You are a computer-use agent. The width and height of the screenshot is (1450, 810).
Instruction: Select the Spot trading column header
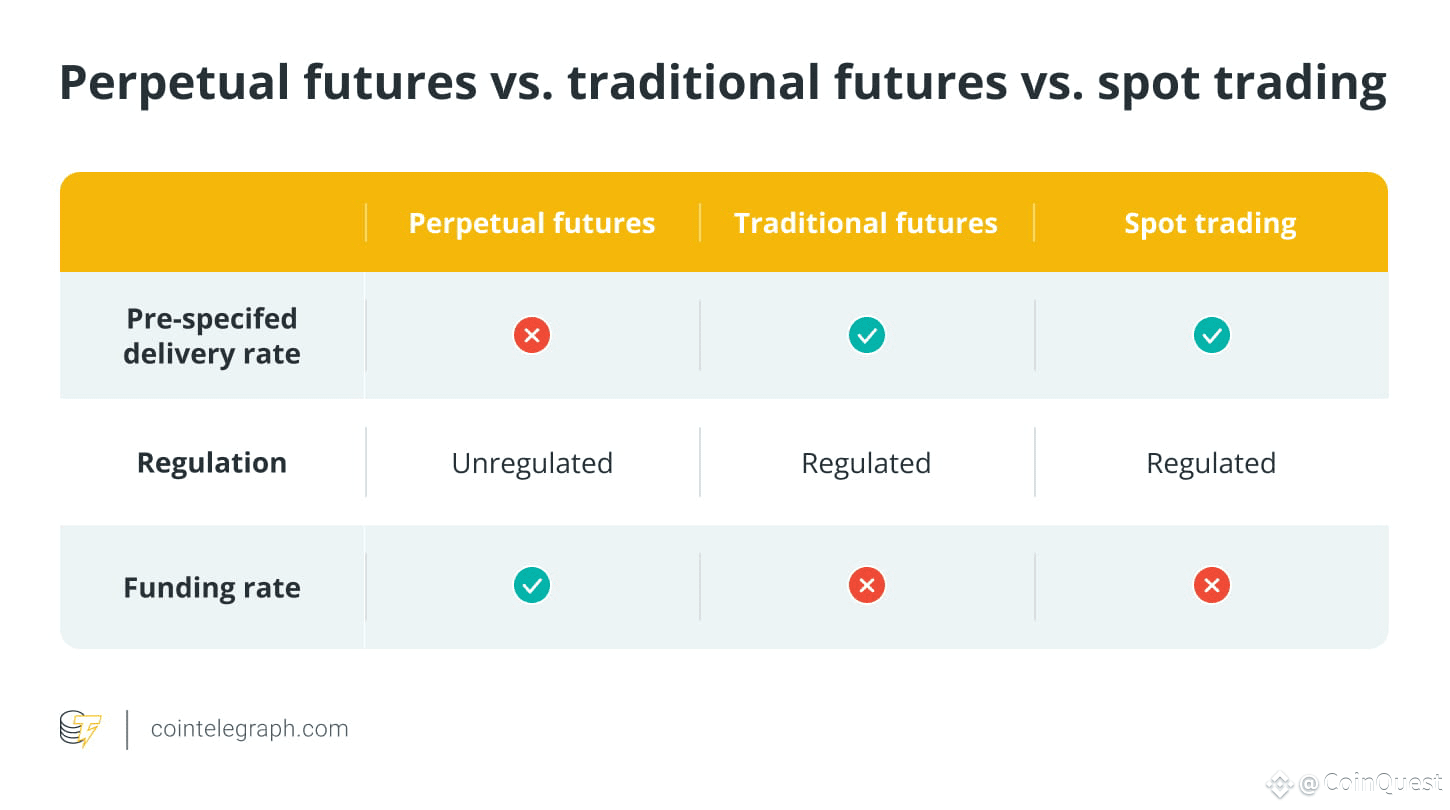[1210, 223]
